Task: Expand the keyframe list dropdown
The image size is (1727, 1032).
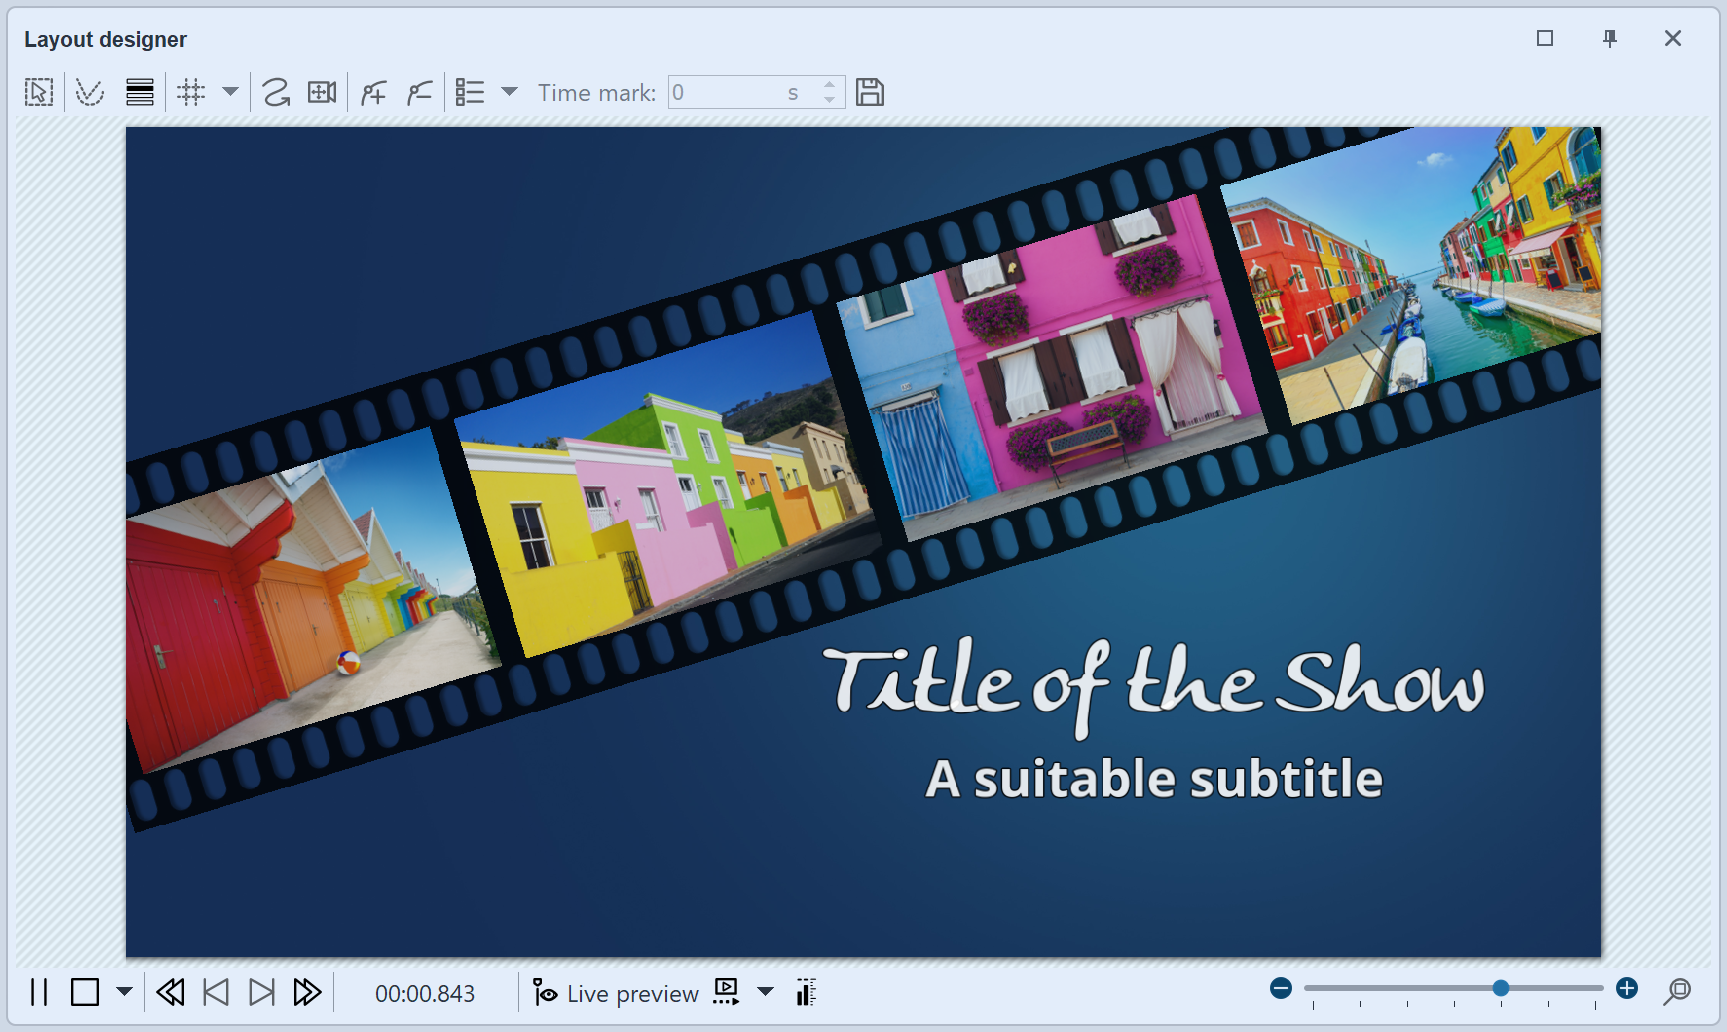Action: [x=512, y=92]
